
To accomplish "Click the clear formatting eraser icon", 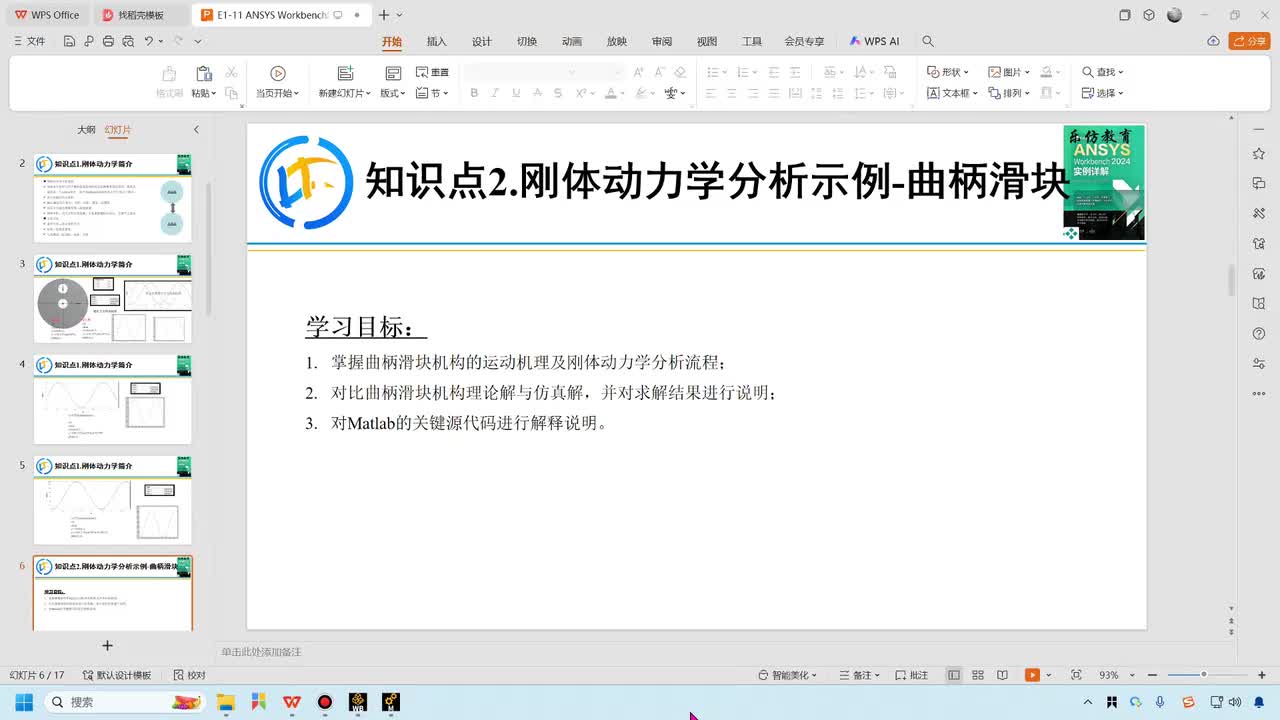I will pyautogui.click(x=680, y=72).
